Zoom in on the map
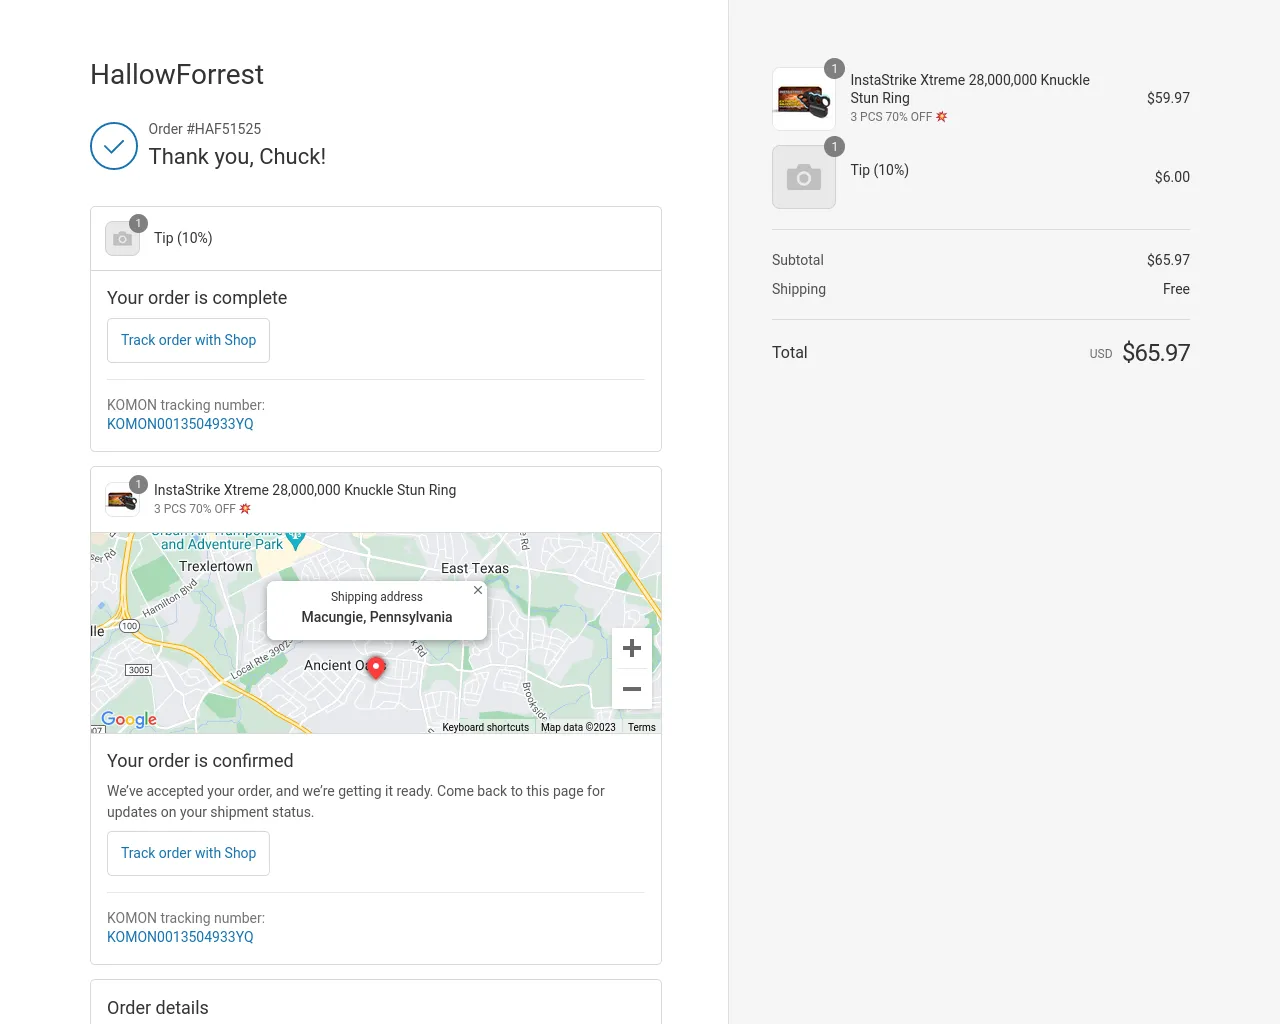This screenshot has width=1280, height=1024. tap(632, 648)
